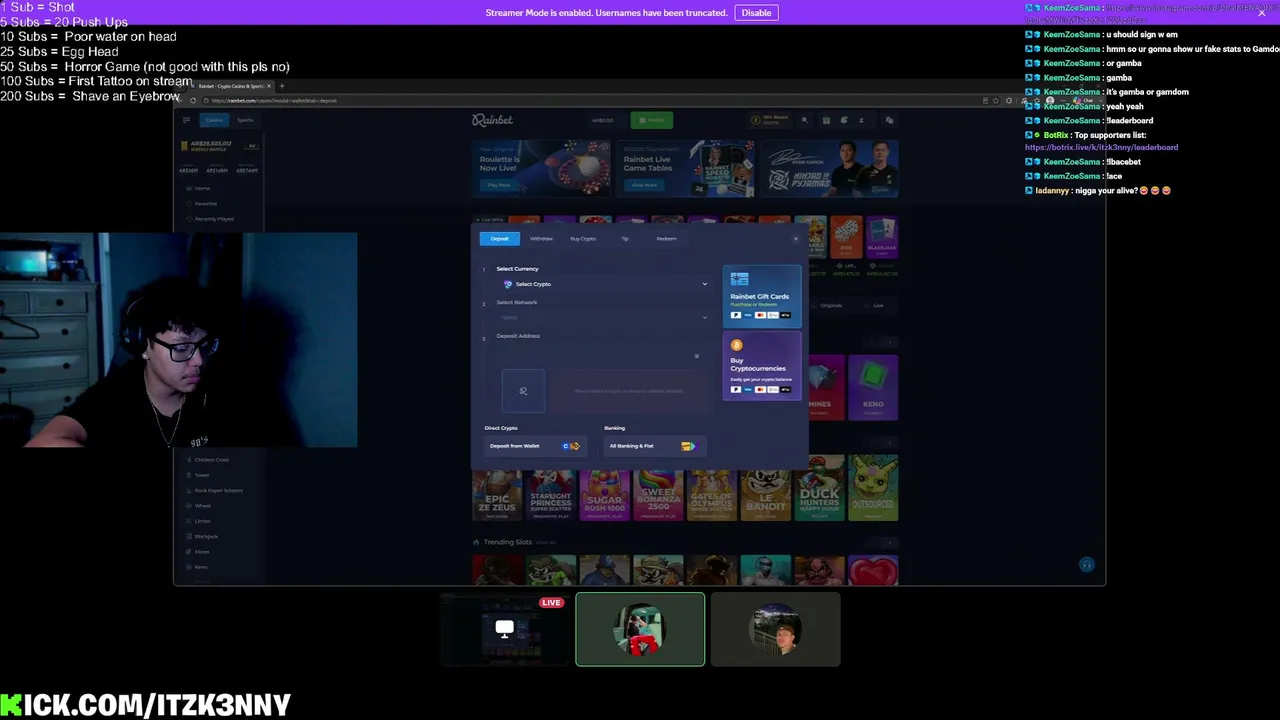Image resolution: width=1280 pixels, height=720 pixels.
Task: Expand the Select Network dropdown
Action: pos(605,317)
